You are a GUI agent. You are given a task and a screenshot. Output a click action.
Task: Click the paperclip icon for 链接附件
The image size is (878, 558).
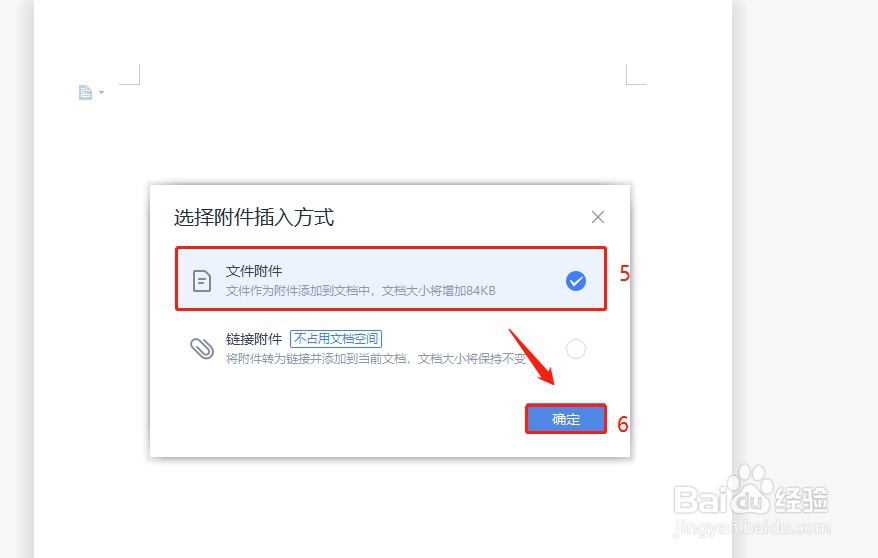click(202, 349)
